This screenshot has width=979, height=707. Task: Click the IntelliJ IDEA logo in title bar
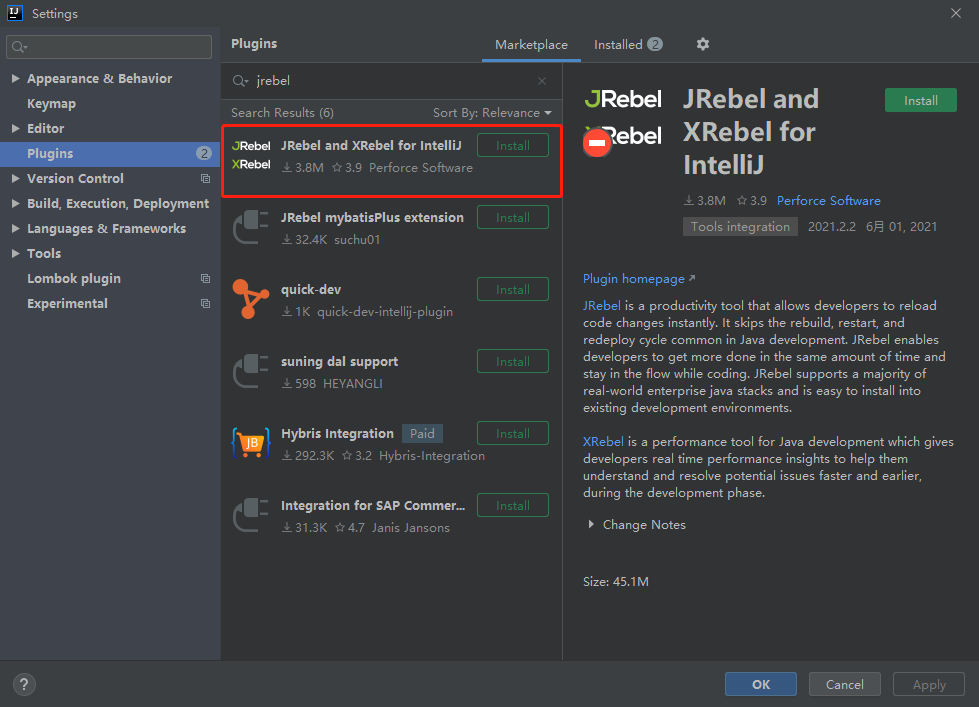pos(14,12)
